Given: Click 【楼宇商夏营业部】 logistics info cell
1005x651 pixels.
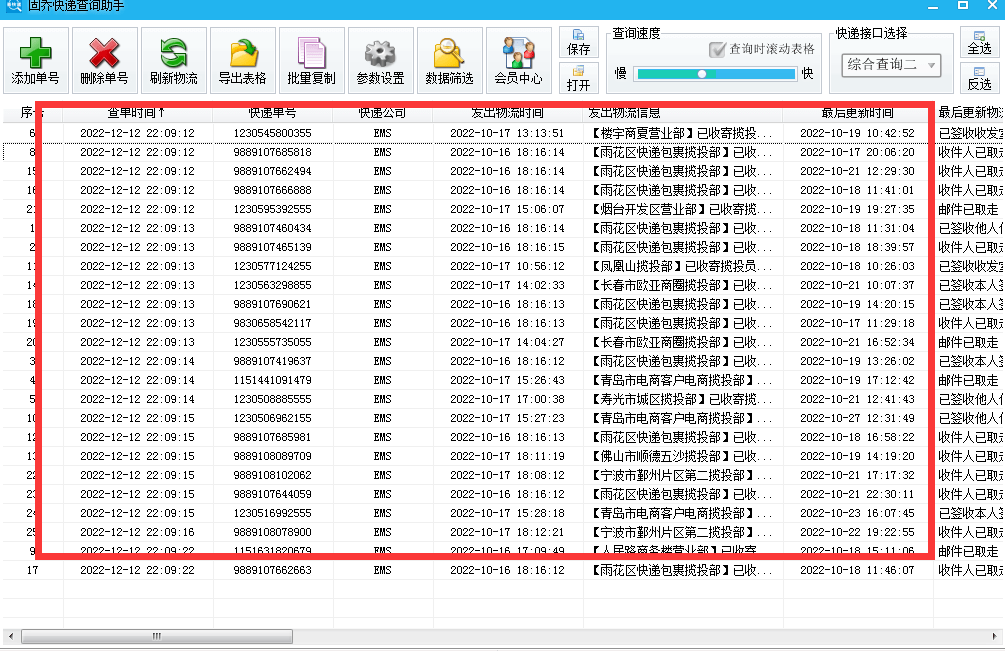Looking at the screenshot, I should 681,133.
